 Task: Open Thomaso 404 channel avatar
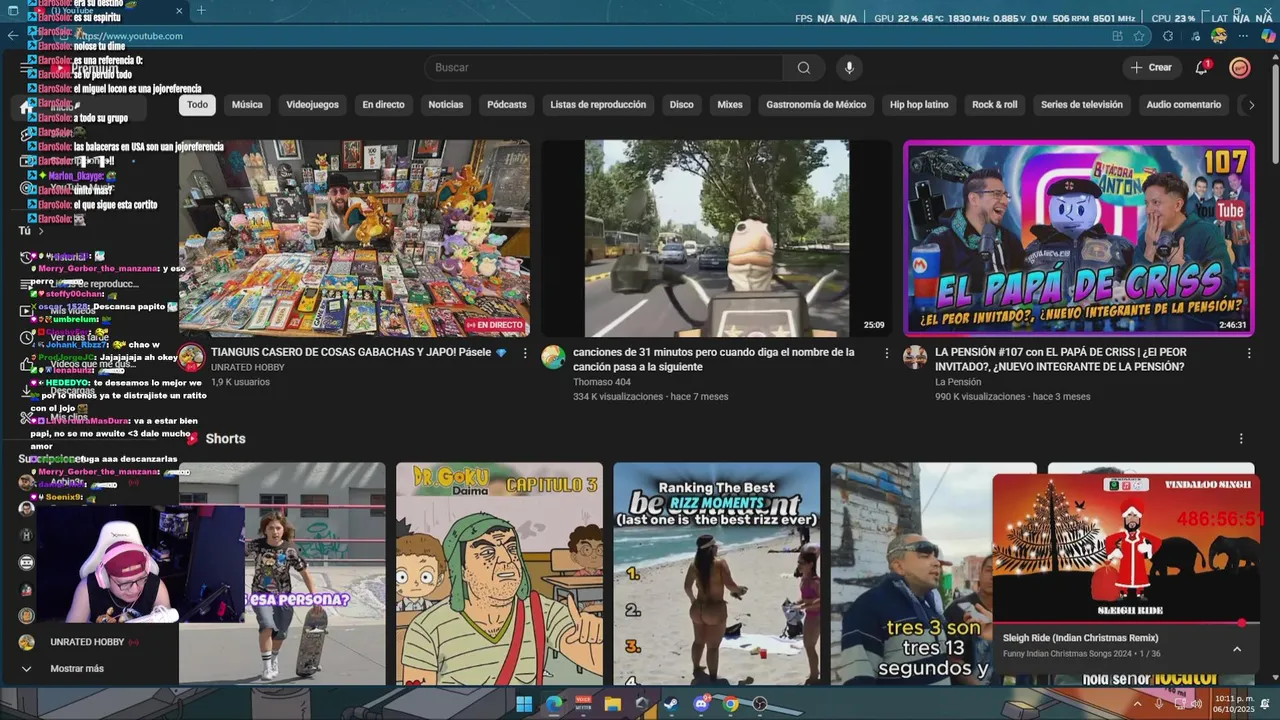point(554,357)
